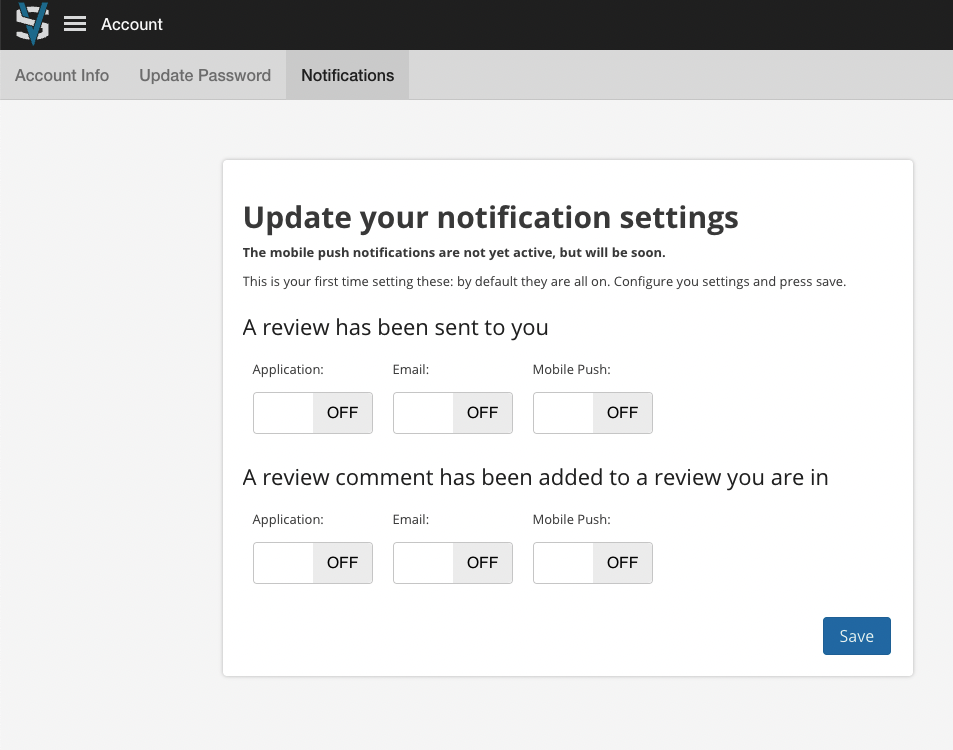Save the notification settings
This screenshot has width=953, height=750.
856,636
